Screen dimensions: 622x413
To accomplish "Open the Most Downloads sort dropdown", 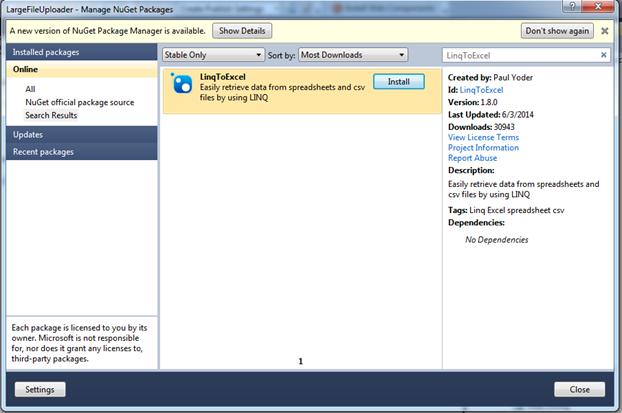I will [x=353, y=55].
